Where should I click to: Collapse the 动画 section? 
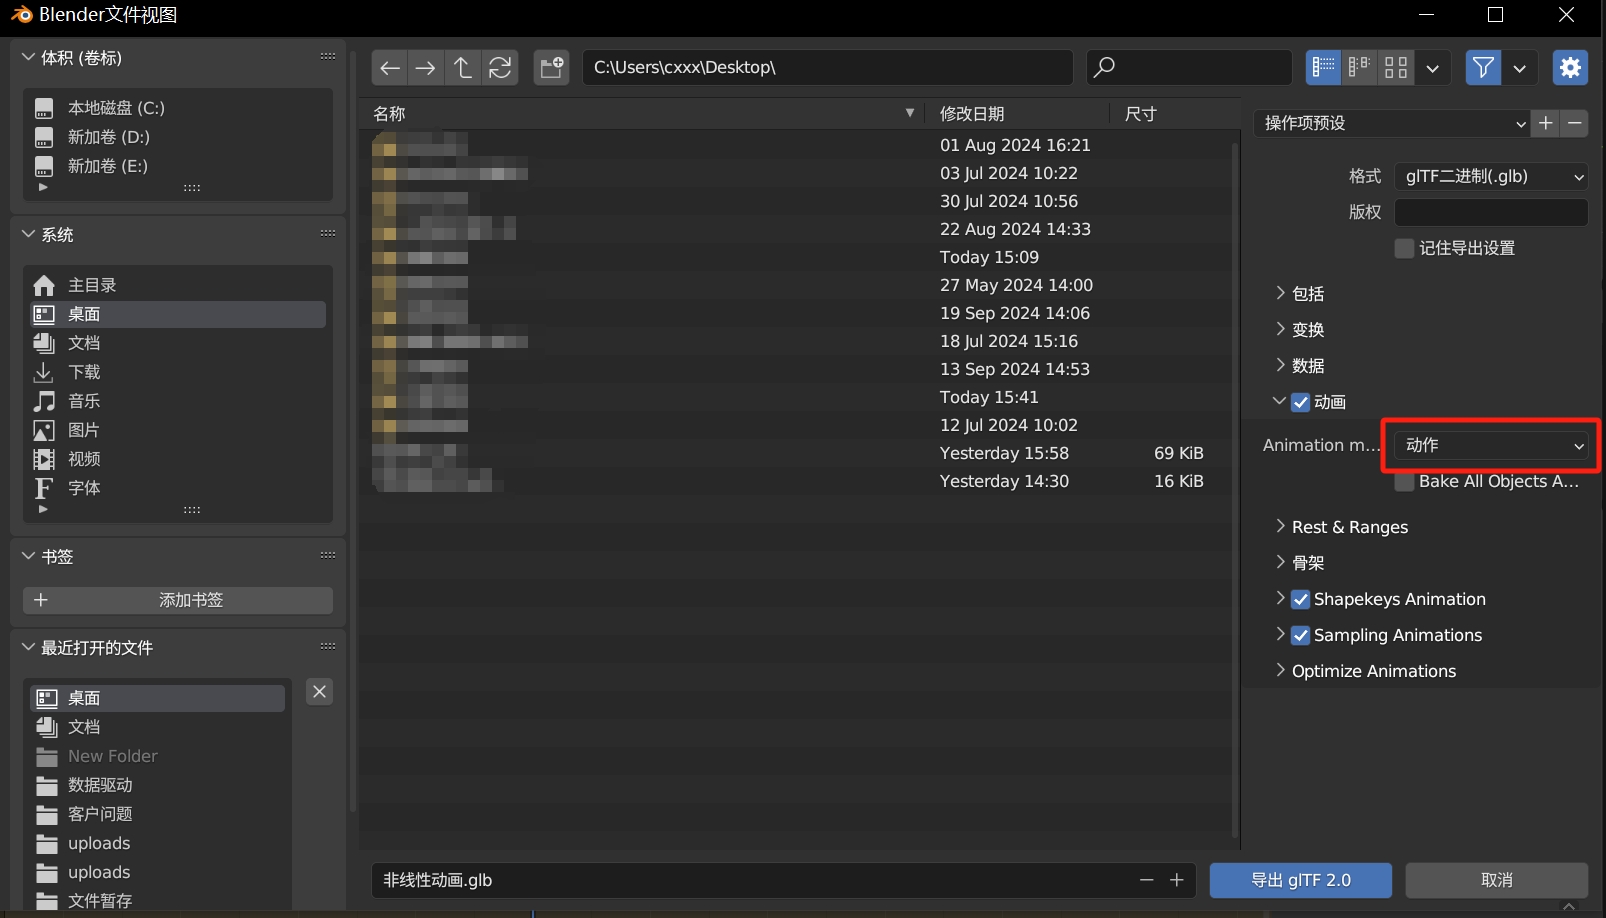click(1279, 401)
